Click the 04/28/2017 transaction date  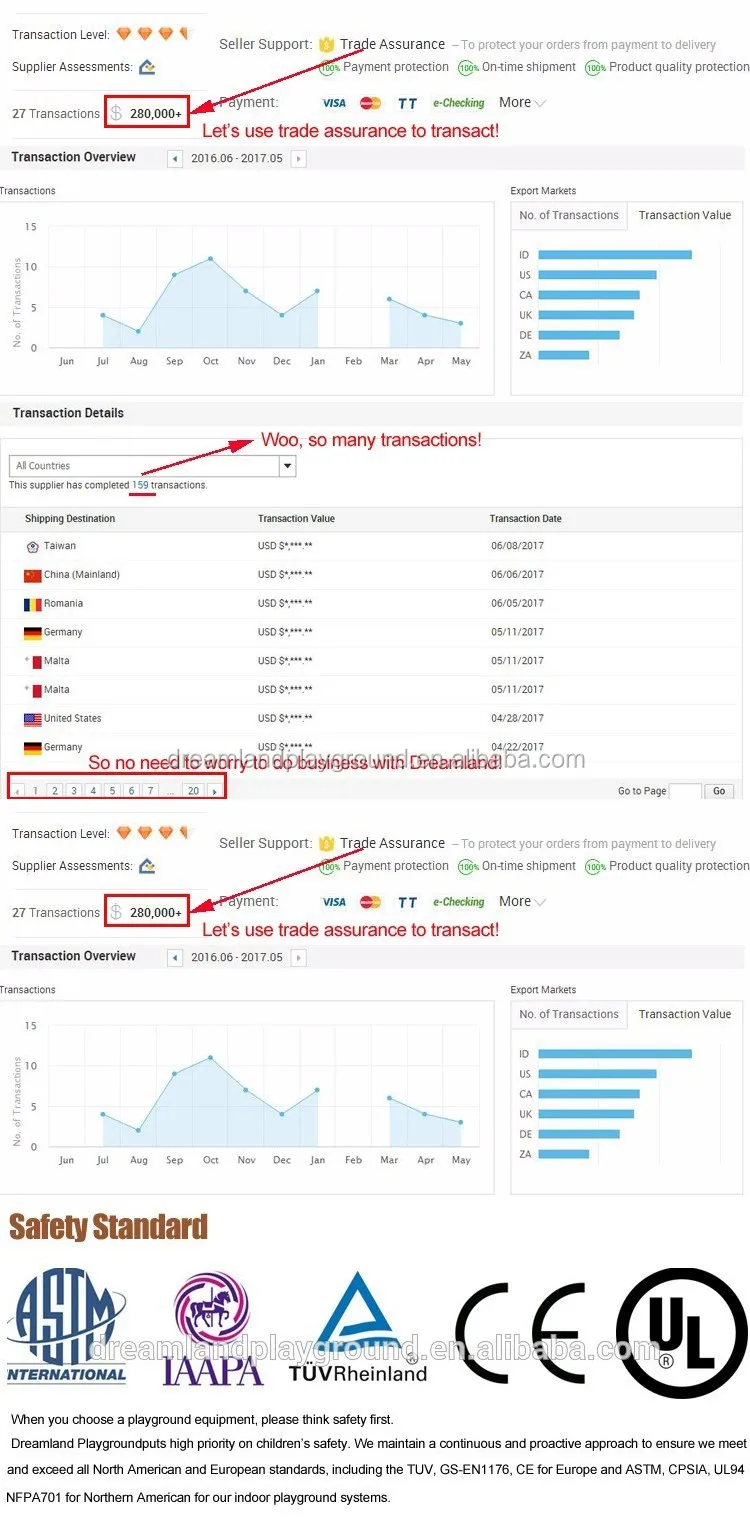point(517,719)
